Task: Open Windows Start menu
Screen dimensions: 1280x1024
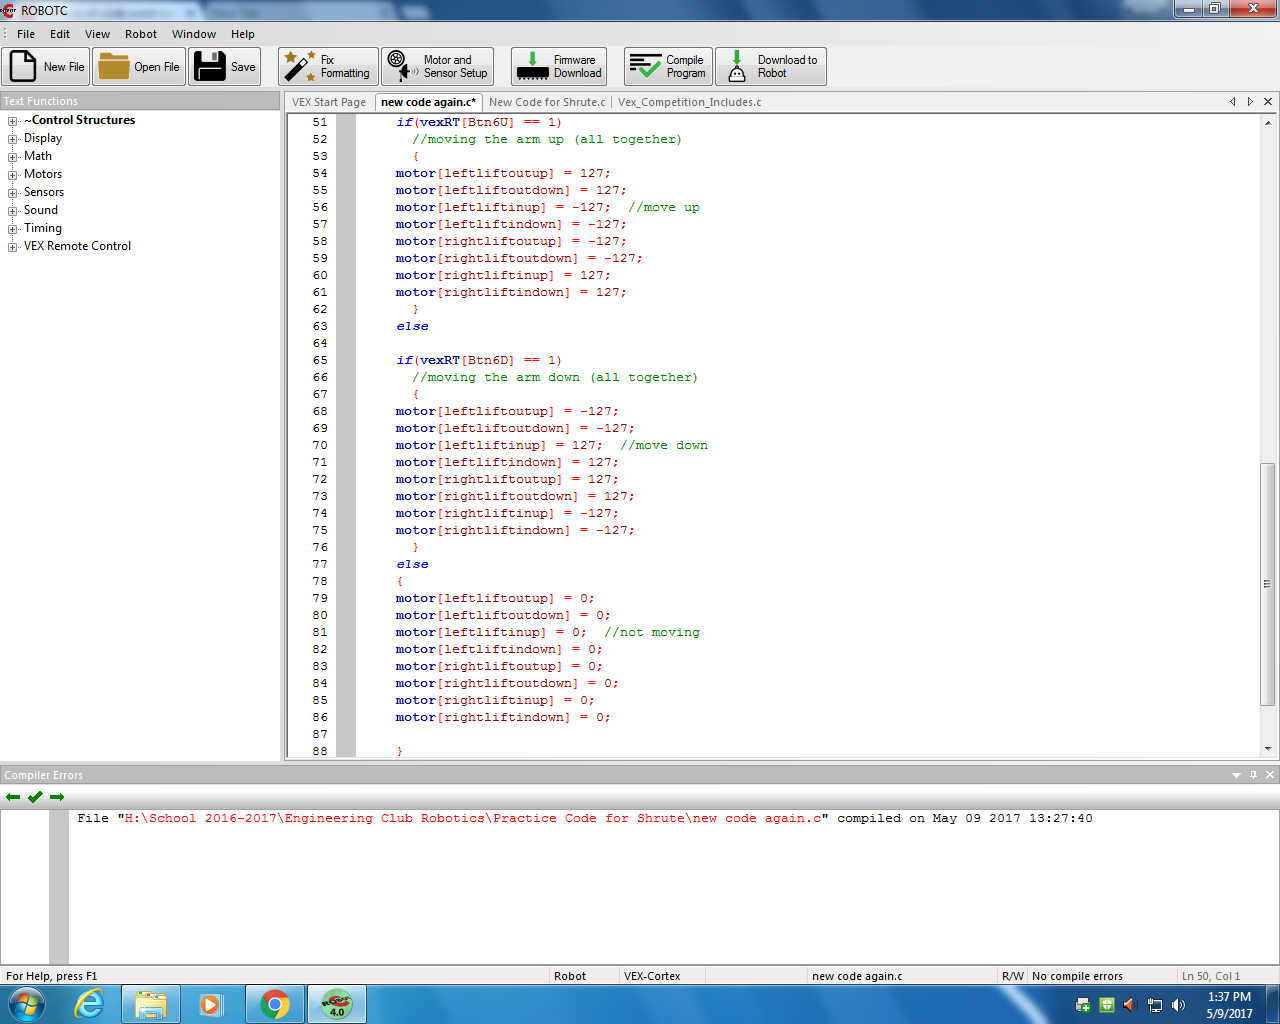Action: (x=27, y=1004)
